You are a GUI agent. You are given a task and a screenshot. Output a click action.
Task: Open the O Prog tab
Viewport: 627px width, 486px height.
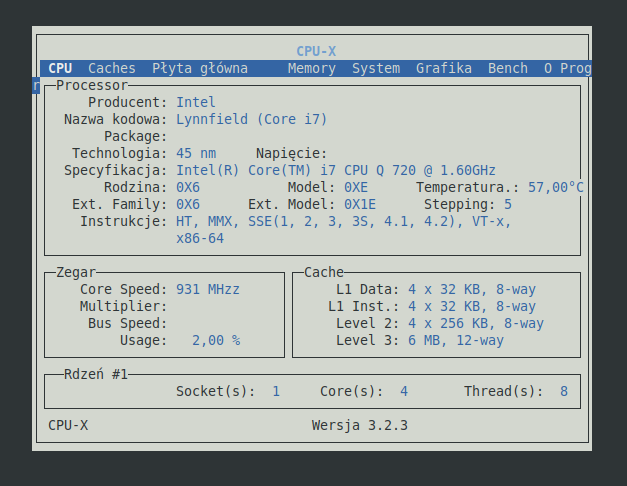pos(568,68)
